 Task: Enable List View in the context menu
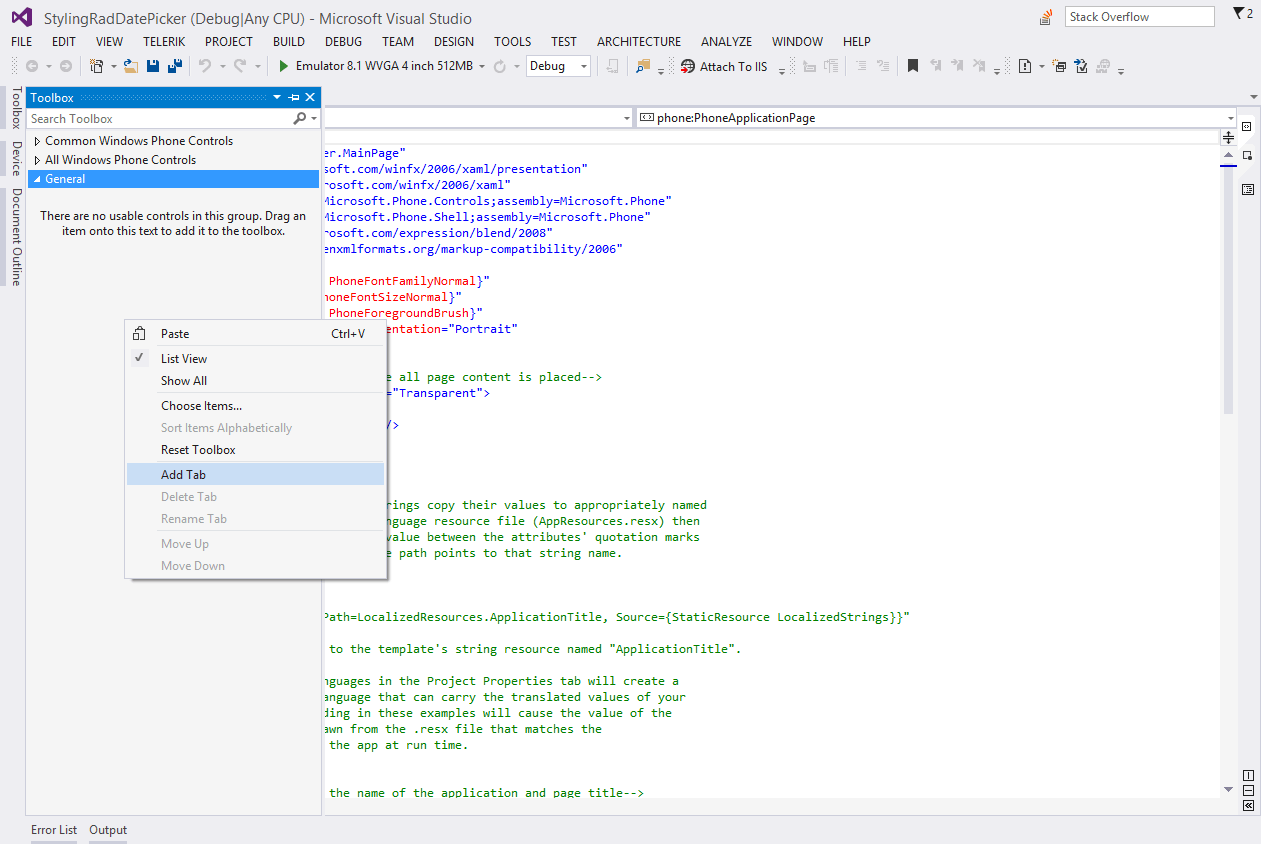tap(184, 358)
